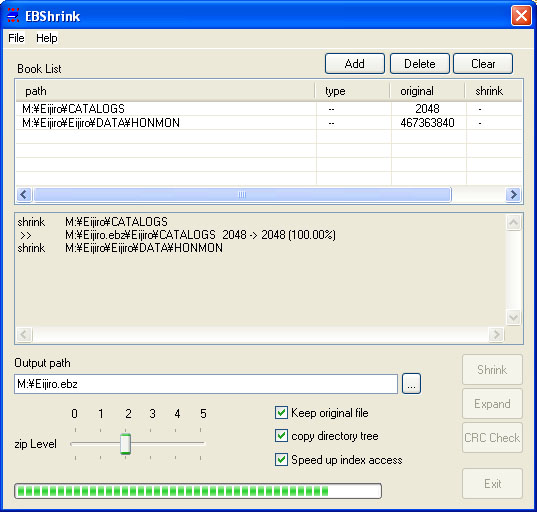Select the M:¥Eijiro¥CATALOGS row
The height and width of the screenshot is (512, 537).
tap(269, 109)
